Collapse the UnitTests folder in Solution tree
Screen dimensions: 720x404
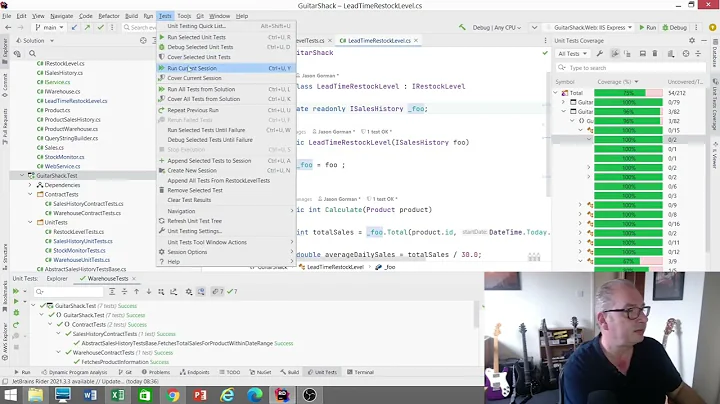[30, 222]
